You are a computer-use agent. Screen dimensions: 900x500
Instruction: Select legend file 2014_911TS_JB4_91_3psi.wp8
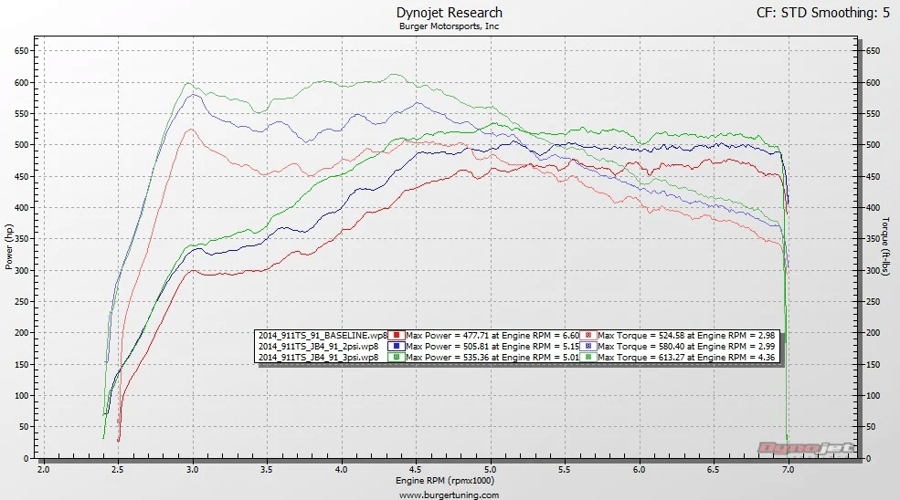click(x=318, y=357)
